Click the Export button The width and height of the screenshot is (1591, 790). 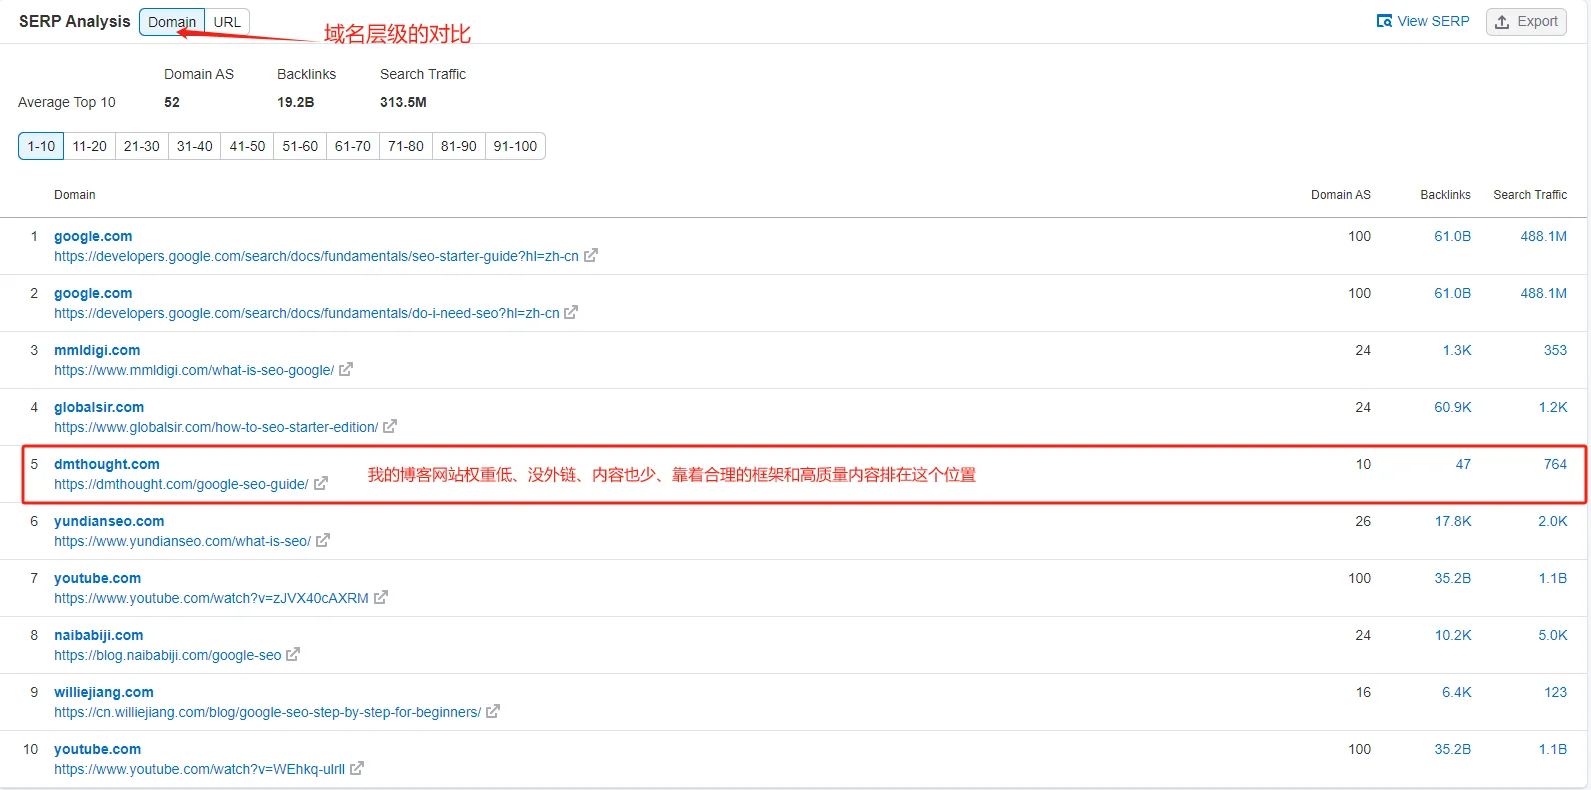(1526, 22)
